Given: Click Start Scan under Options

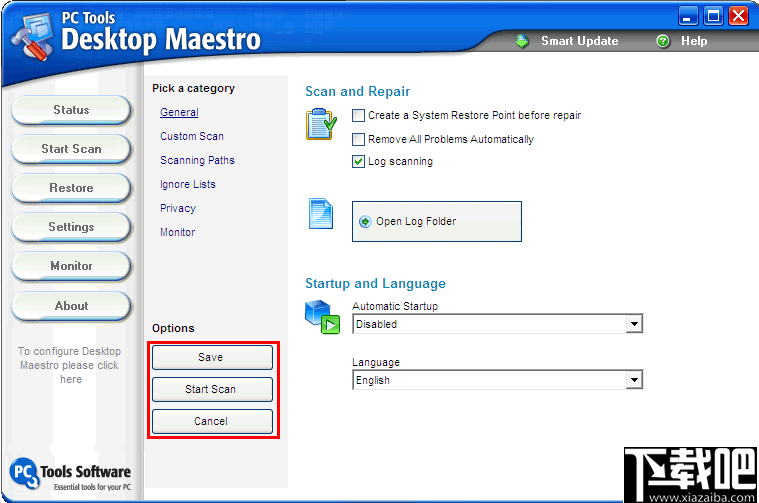Looking at the screenshot, I should tap(213, 389).
